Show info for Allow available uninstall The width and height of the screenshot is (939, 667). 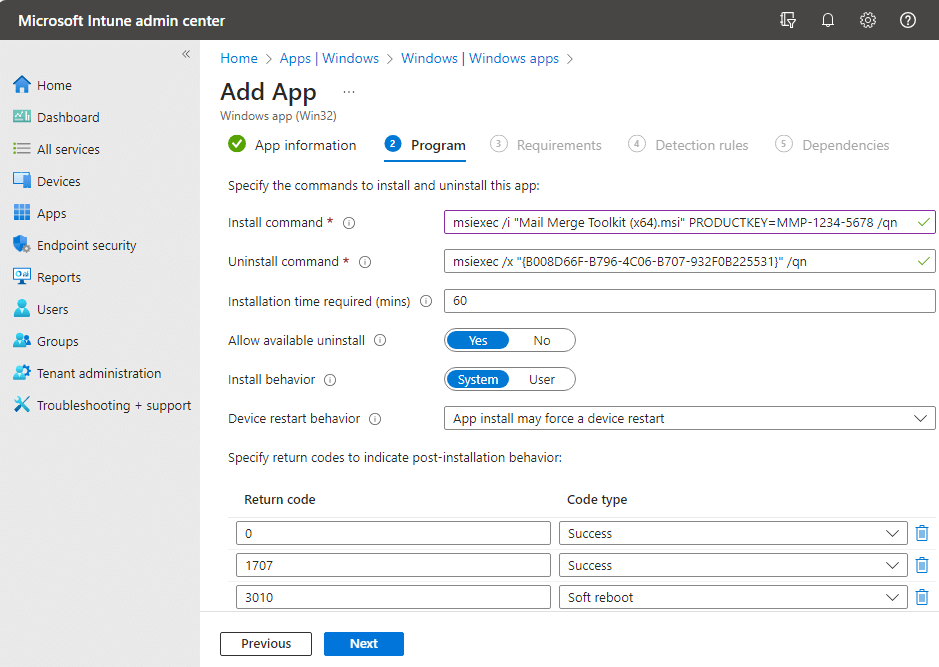pyautogui.click(x=380, y=341)
